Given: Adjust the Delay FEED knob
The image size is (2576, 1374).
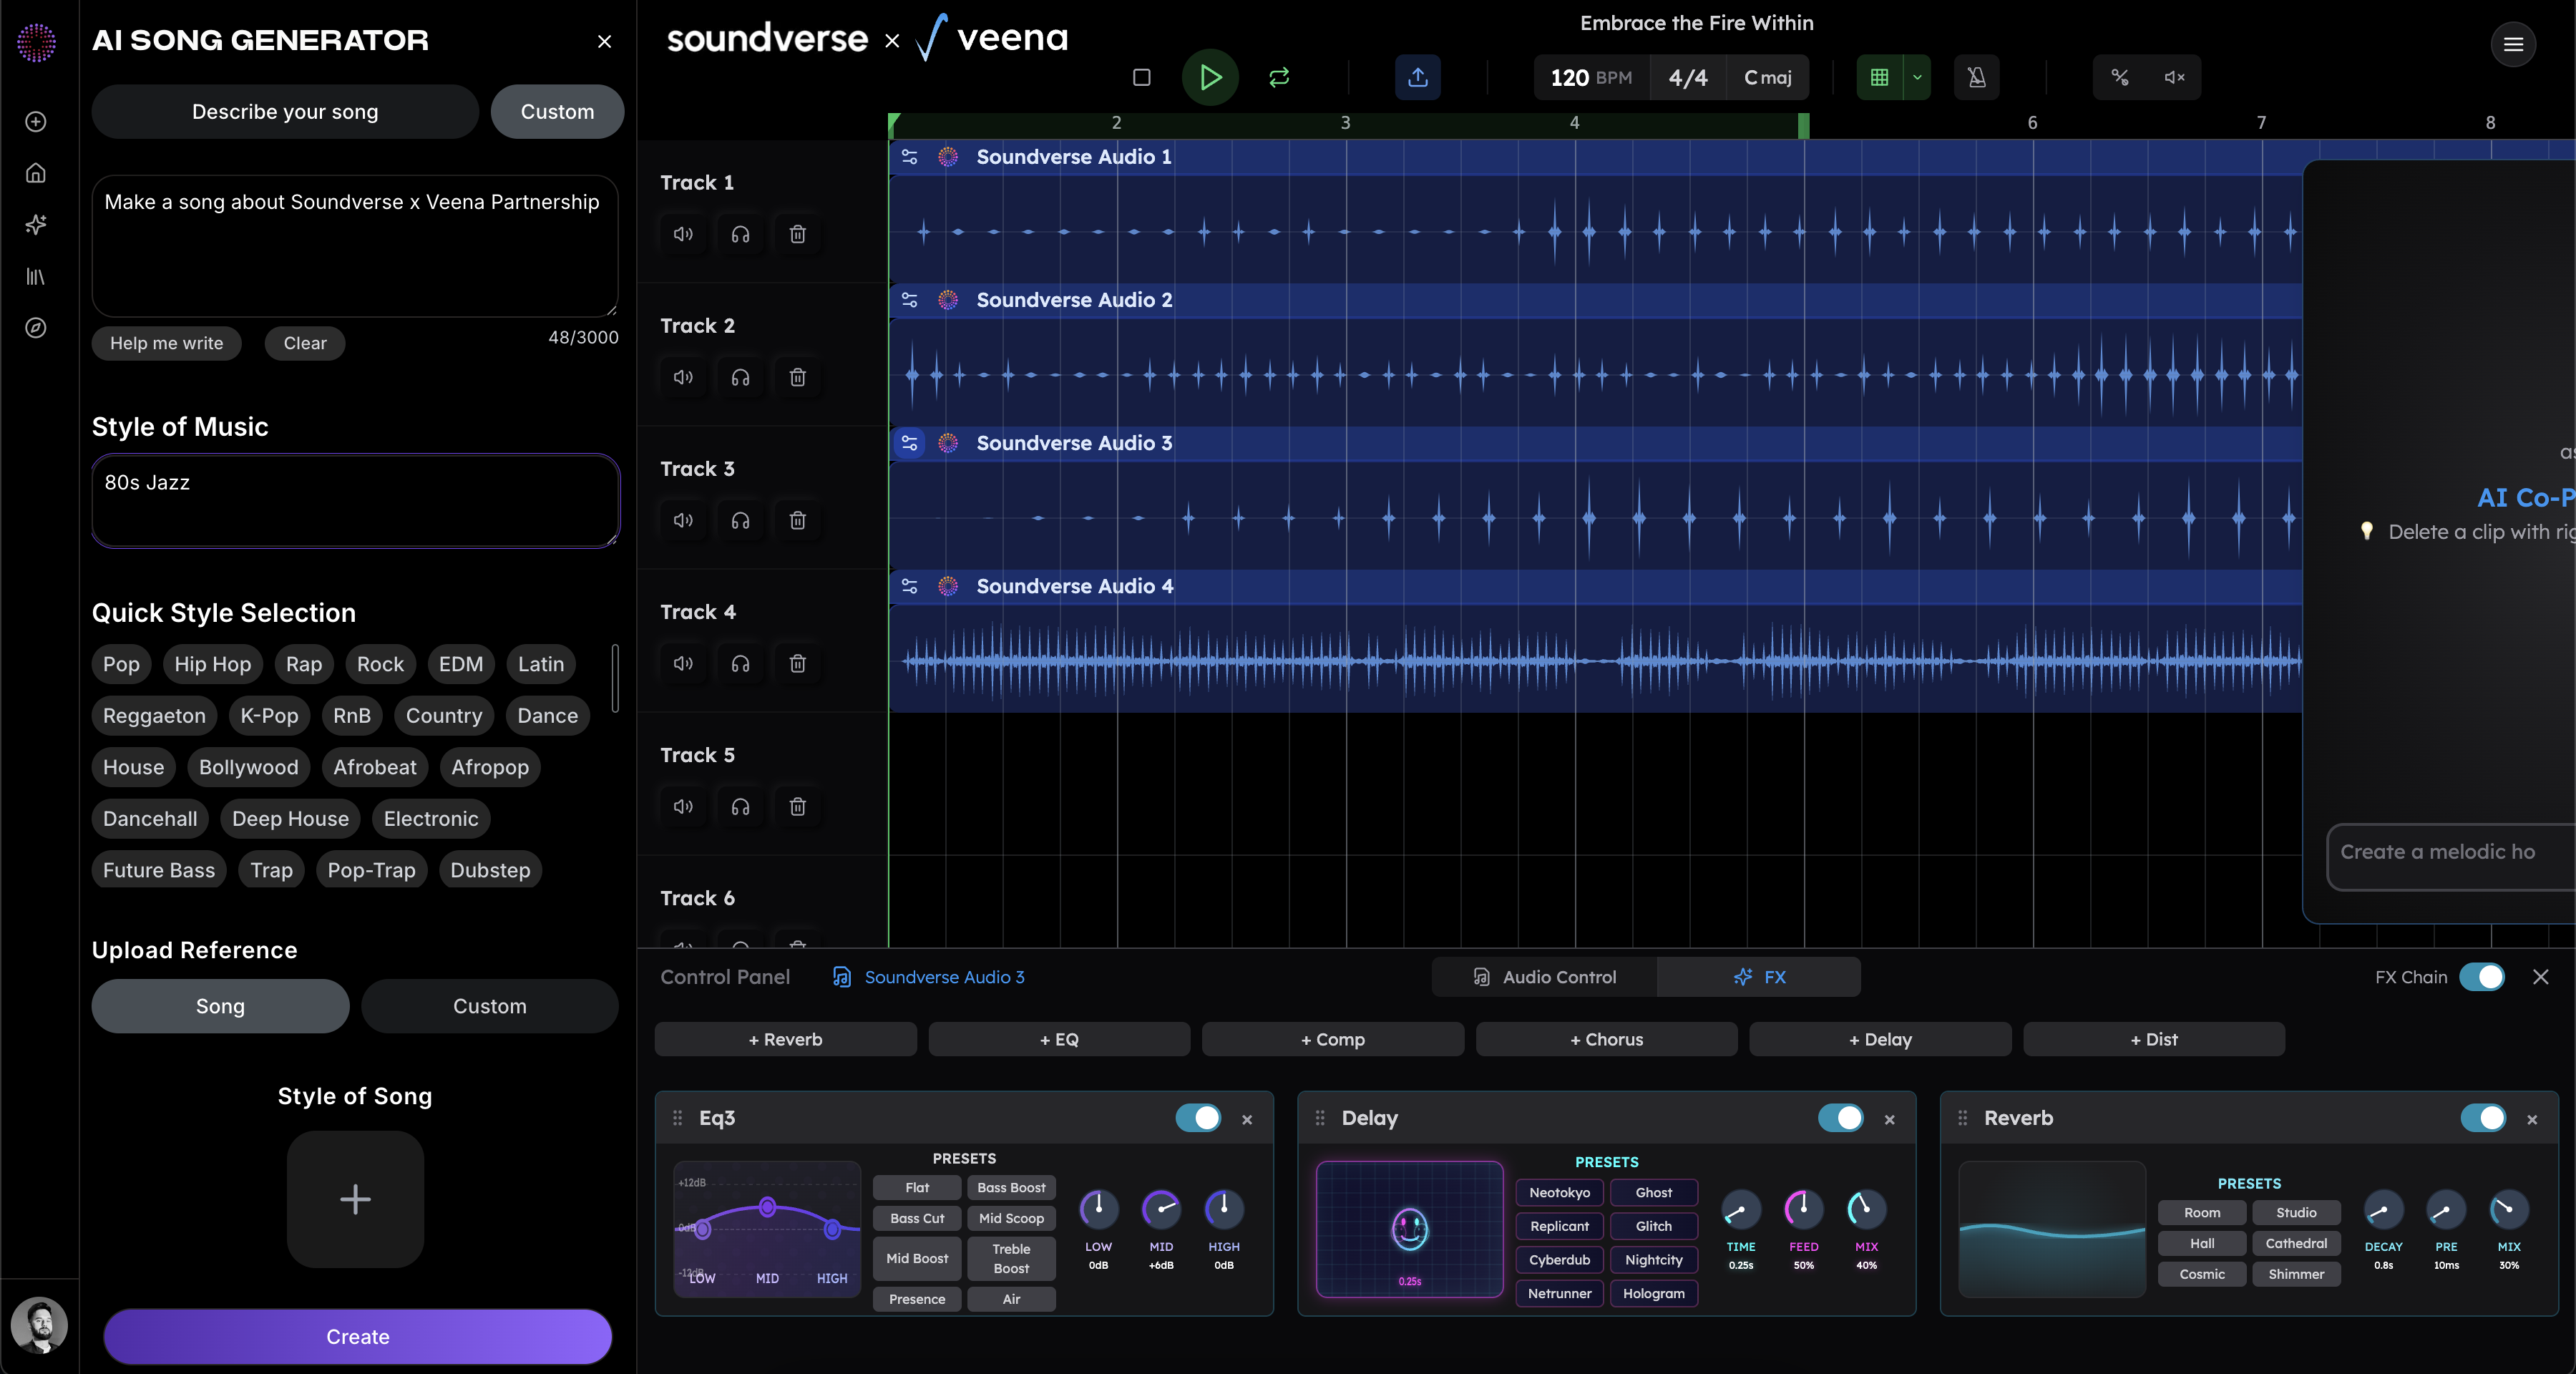Looking at the screenshot, I should click(x=1804, y=1209).
